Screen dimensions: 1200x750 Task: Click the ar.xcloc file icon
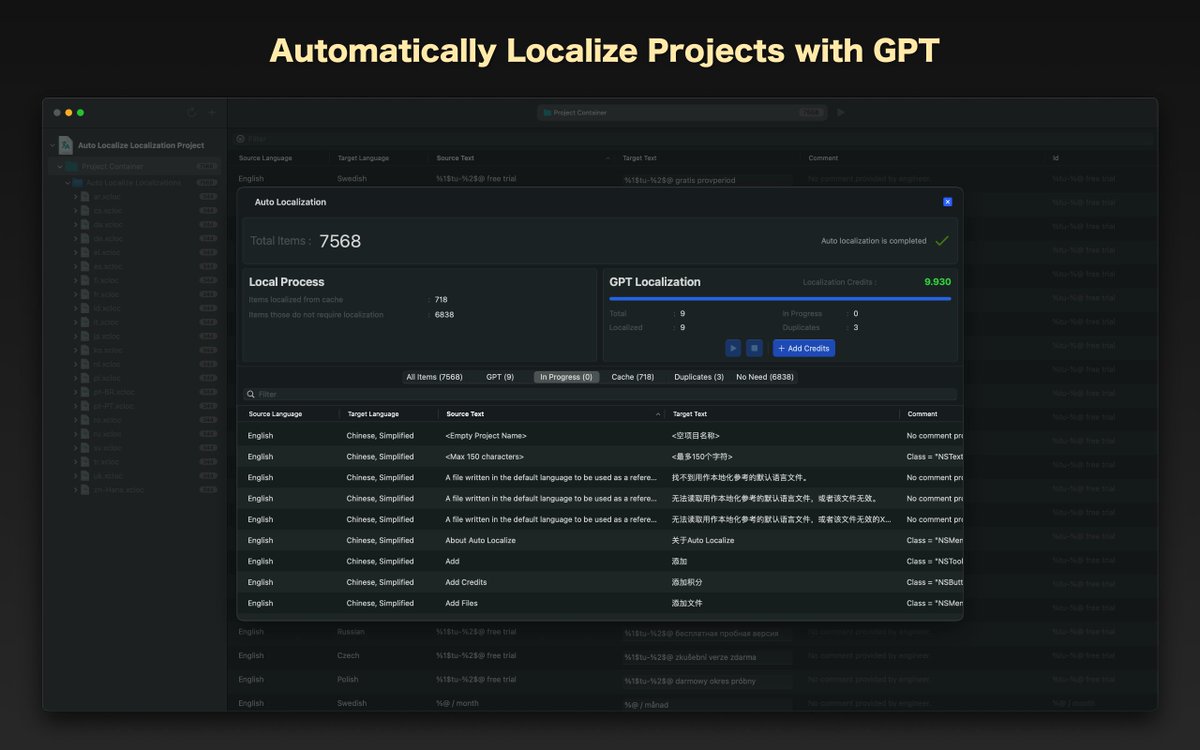tap(86, 197)
